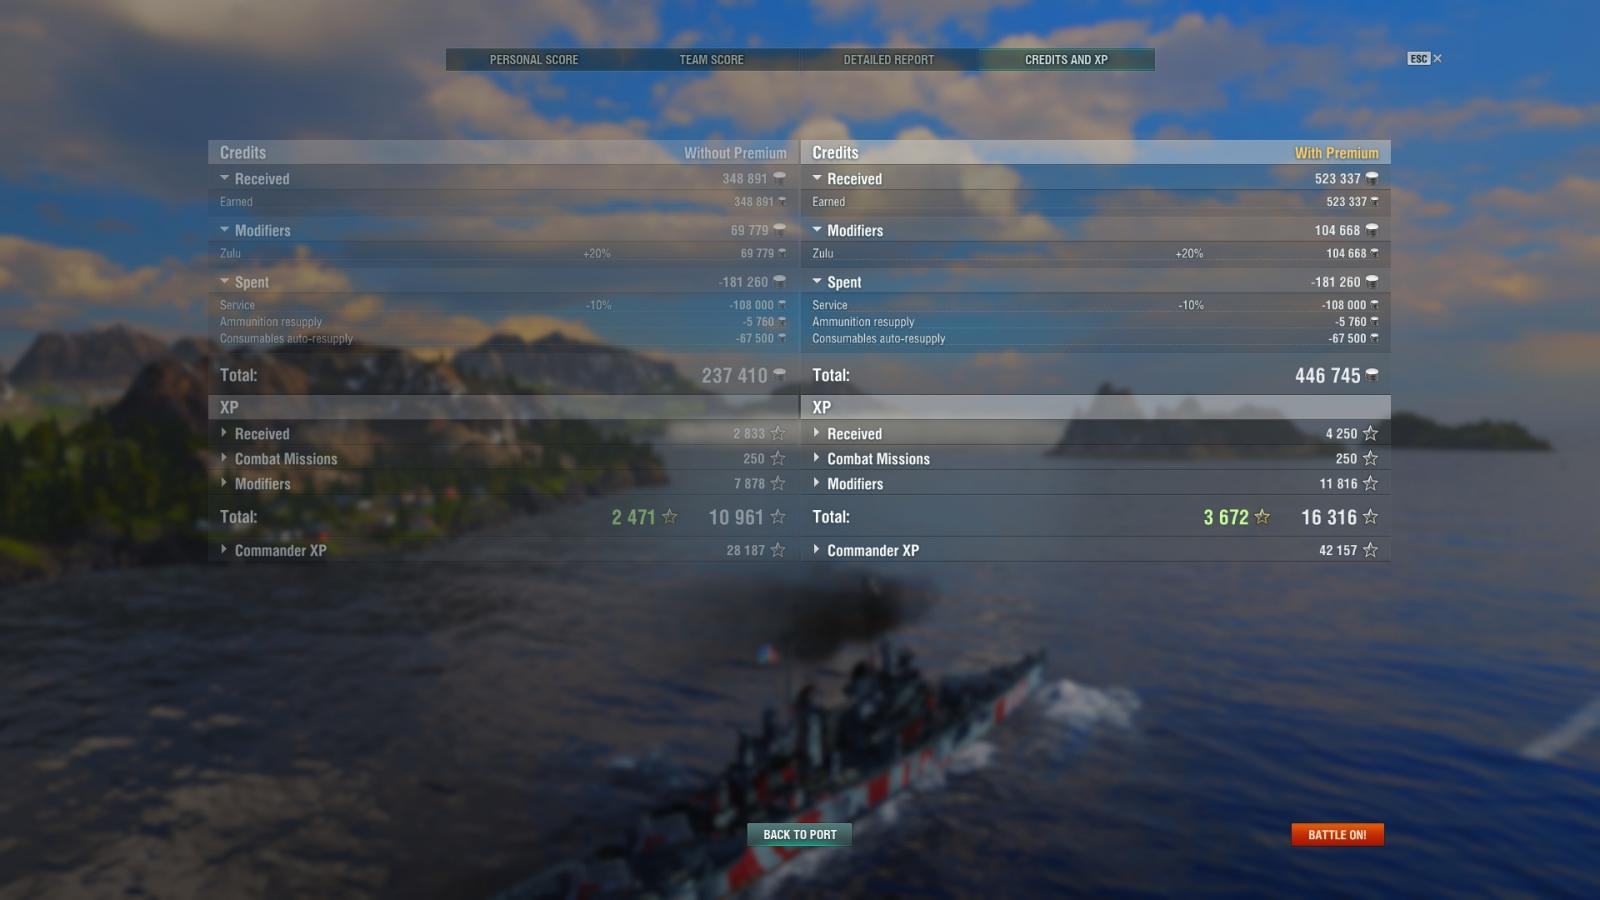Viewport: 1600px width, 900px height.
Task: Click the Back to Port button
Action: [800, 835]
